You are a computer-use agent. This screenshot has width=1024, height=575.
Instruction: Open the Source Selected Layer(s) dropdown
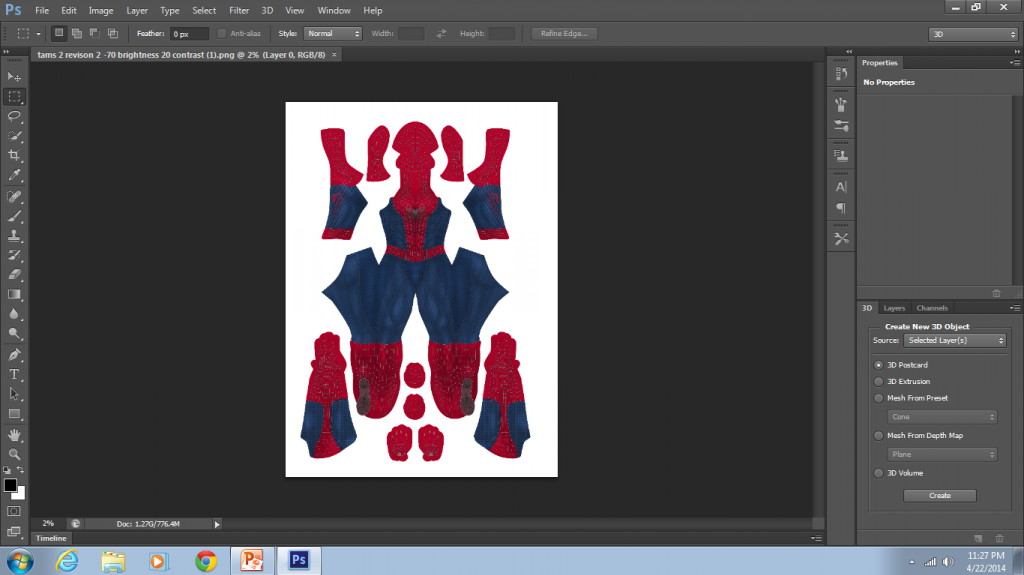click(955, 340)
